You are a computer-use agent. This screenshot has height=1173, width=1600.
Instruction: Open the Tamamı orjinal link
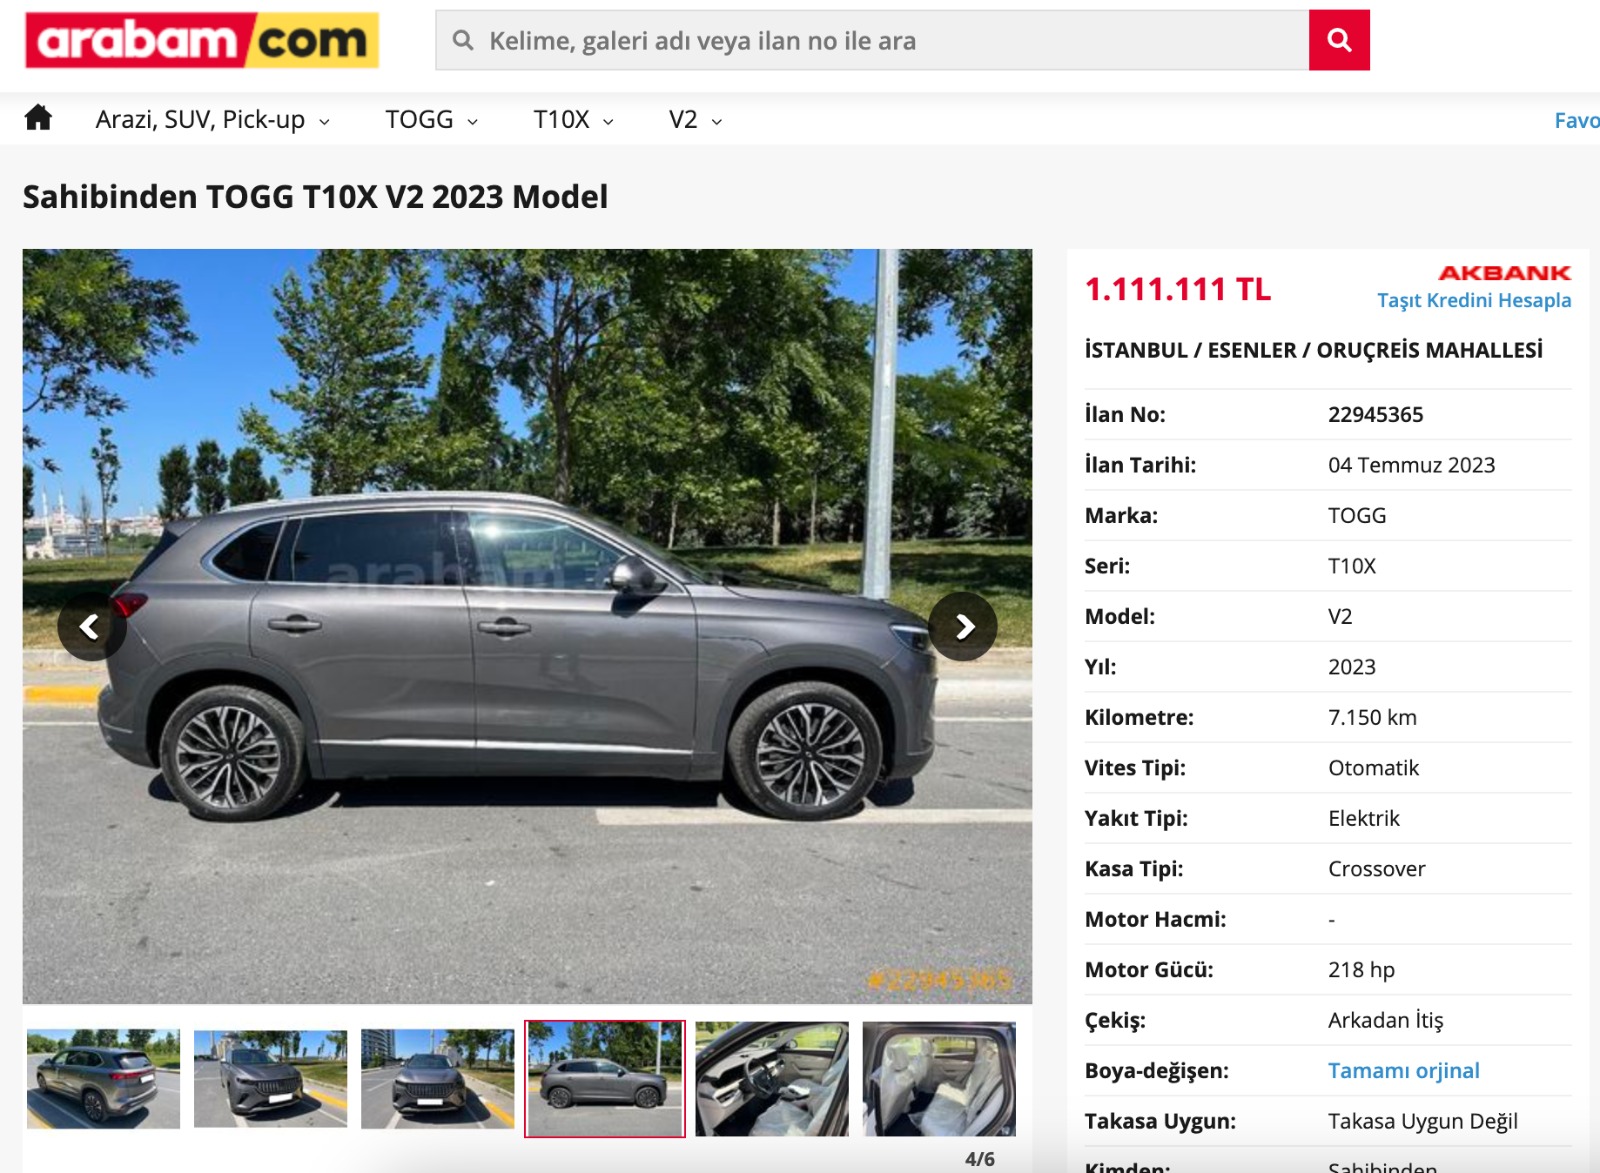click(1403, 1070)
